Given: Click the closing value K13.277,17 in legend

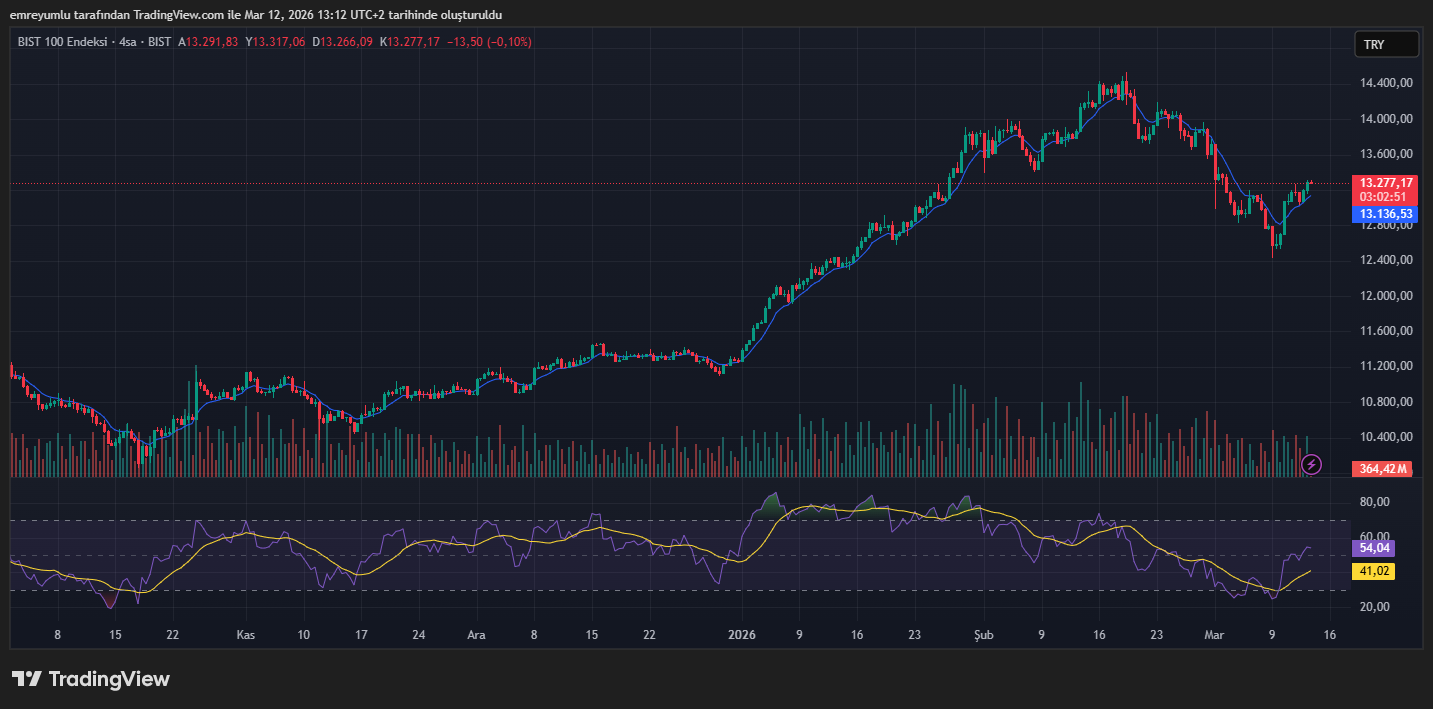Looking at the screenshot, I should pyautogui.click(x=410, y=42).
